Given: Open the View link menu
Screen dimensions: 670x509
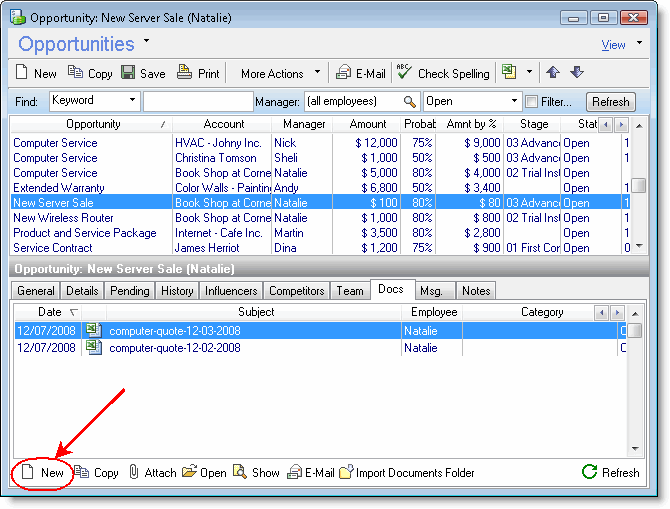Looking at the screenshot, I should tap(613, 45).
